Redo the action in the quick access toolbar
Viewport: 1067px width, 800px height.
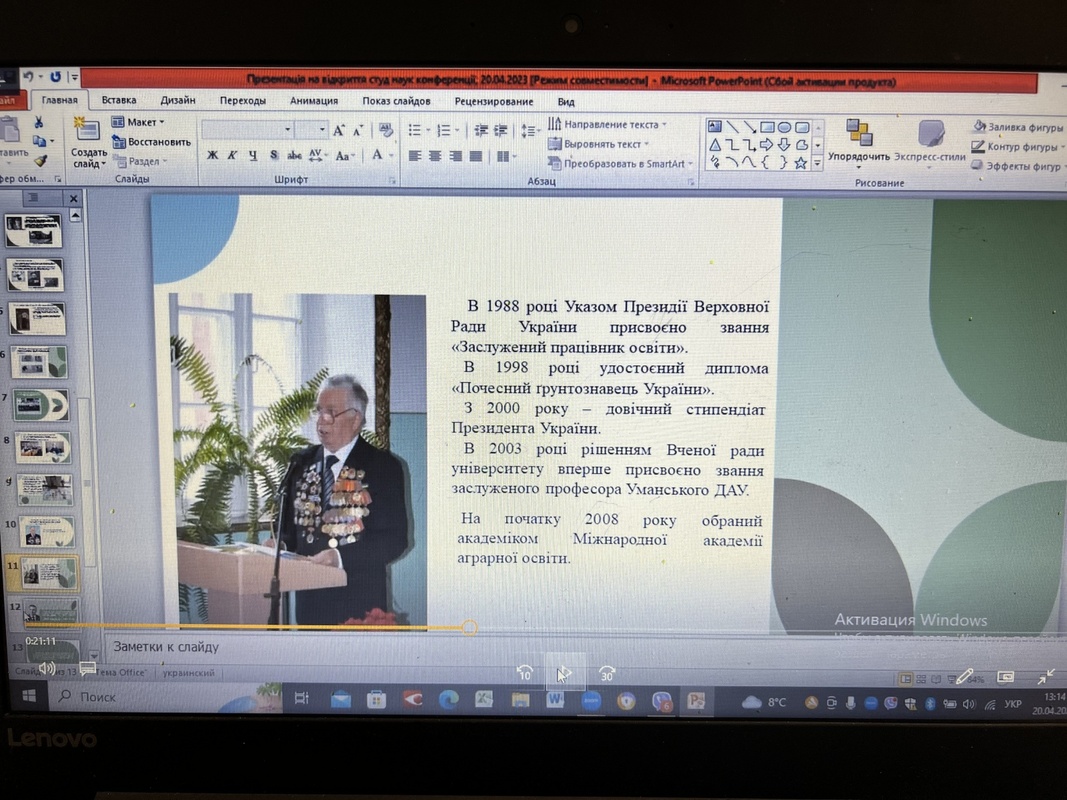click(56, 77)
